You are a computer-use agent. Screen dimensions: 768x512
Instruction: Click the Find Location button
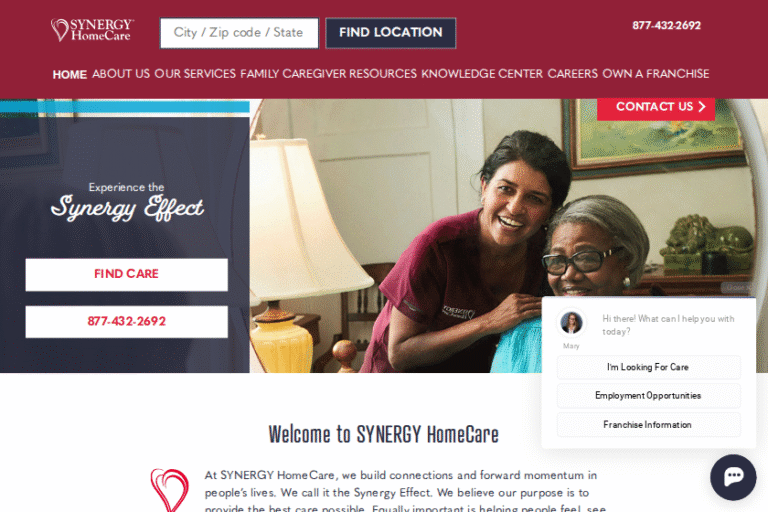click(x=391, y=33)
